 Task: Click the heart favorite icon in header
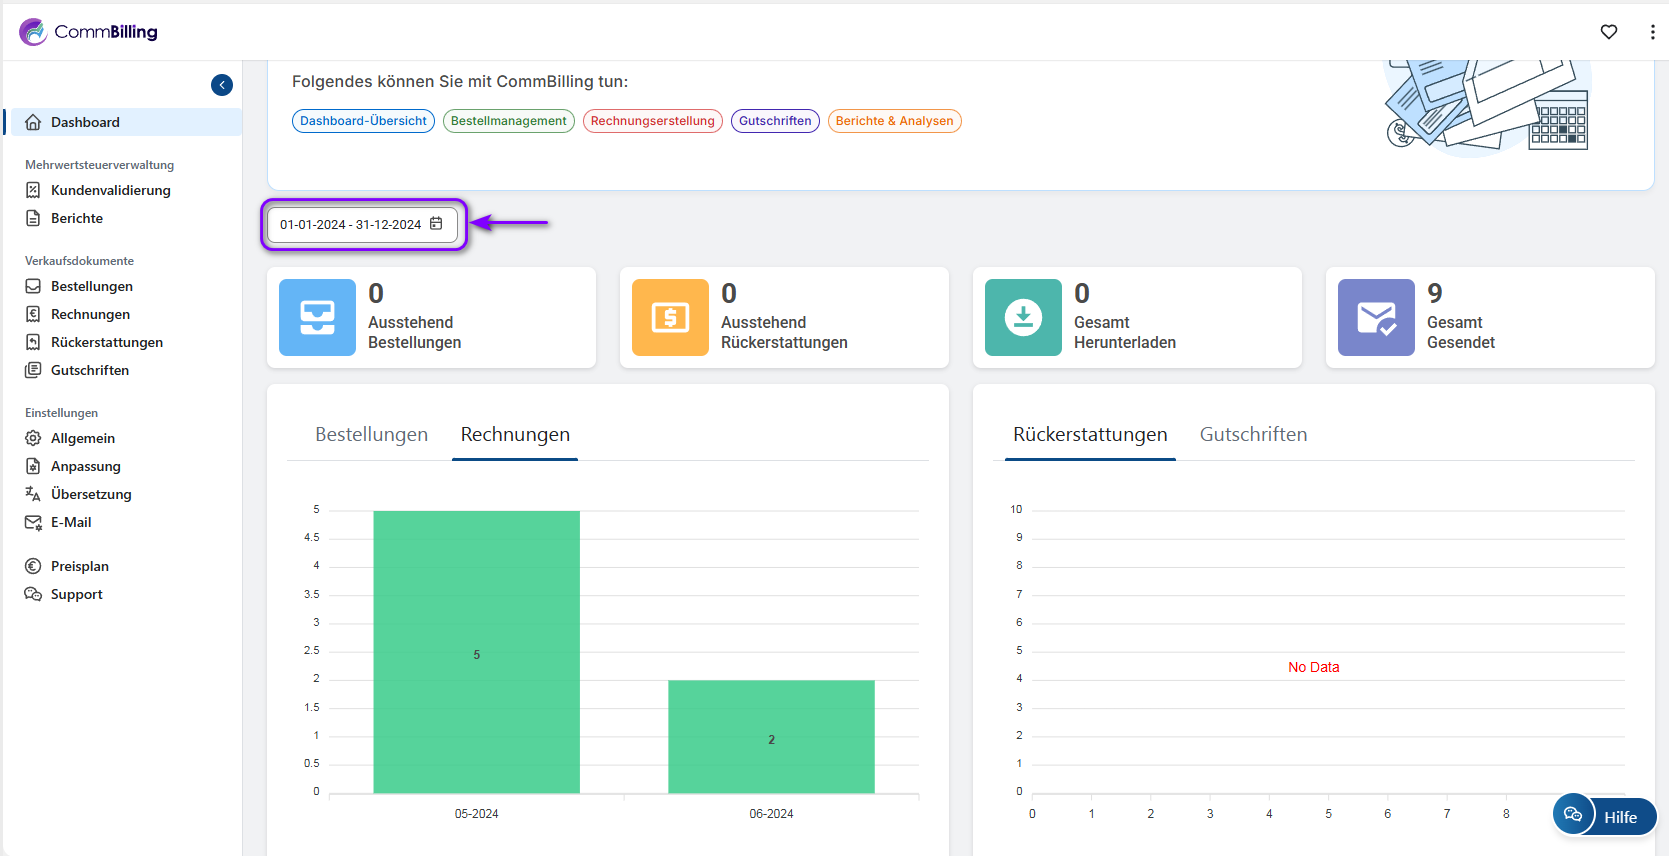(x=1608, y=32)
